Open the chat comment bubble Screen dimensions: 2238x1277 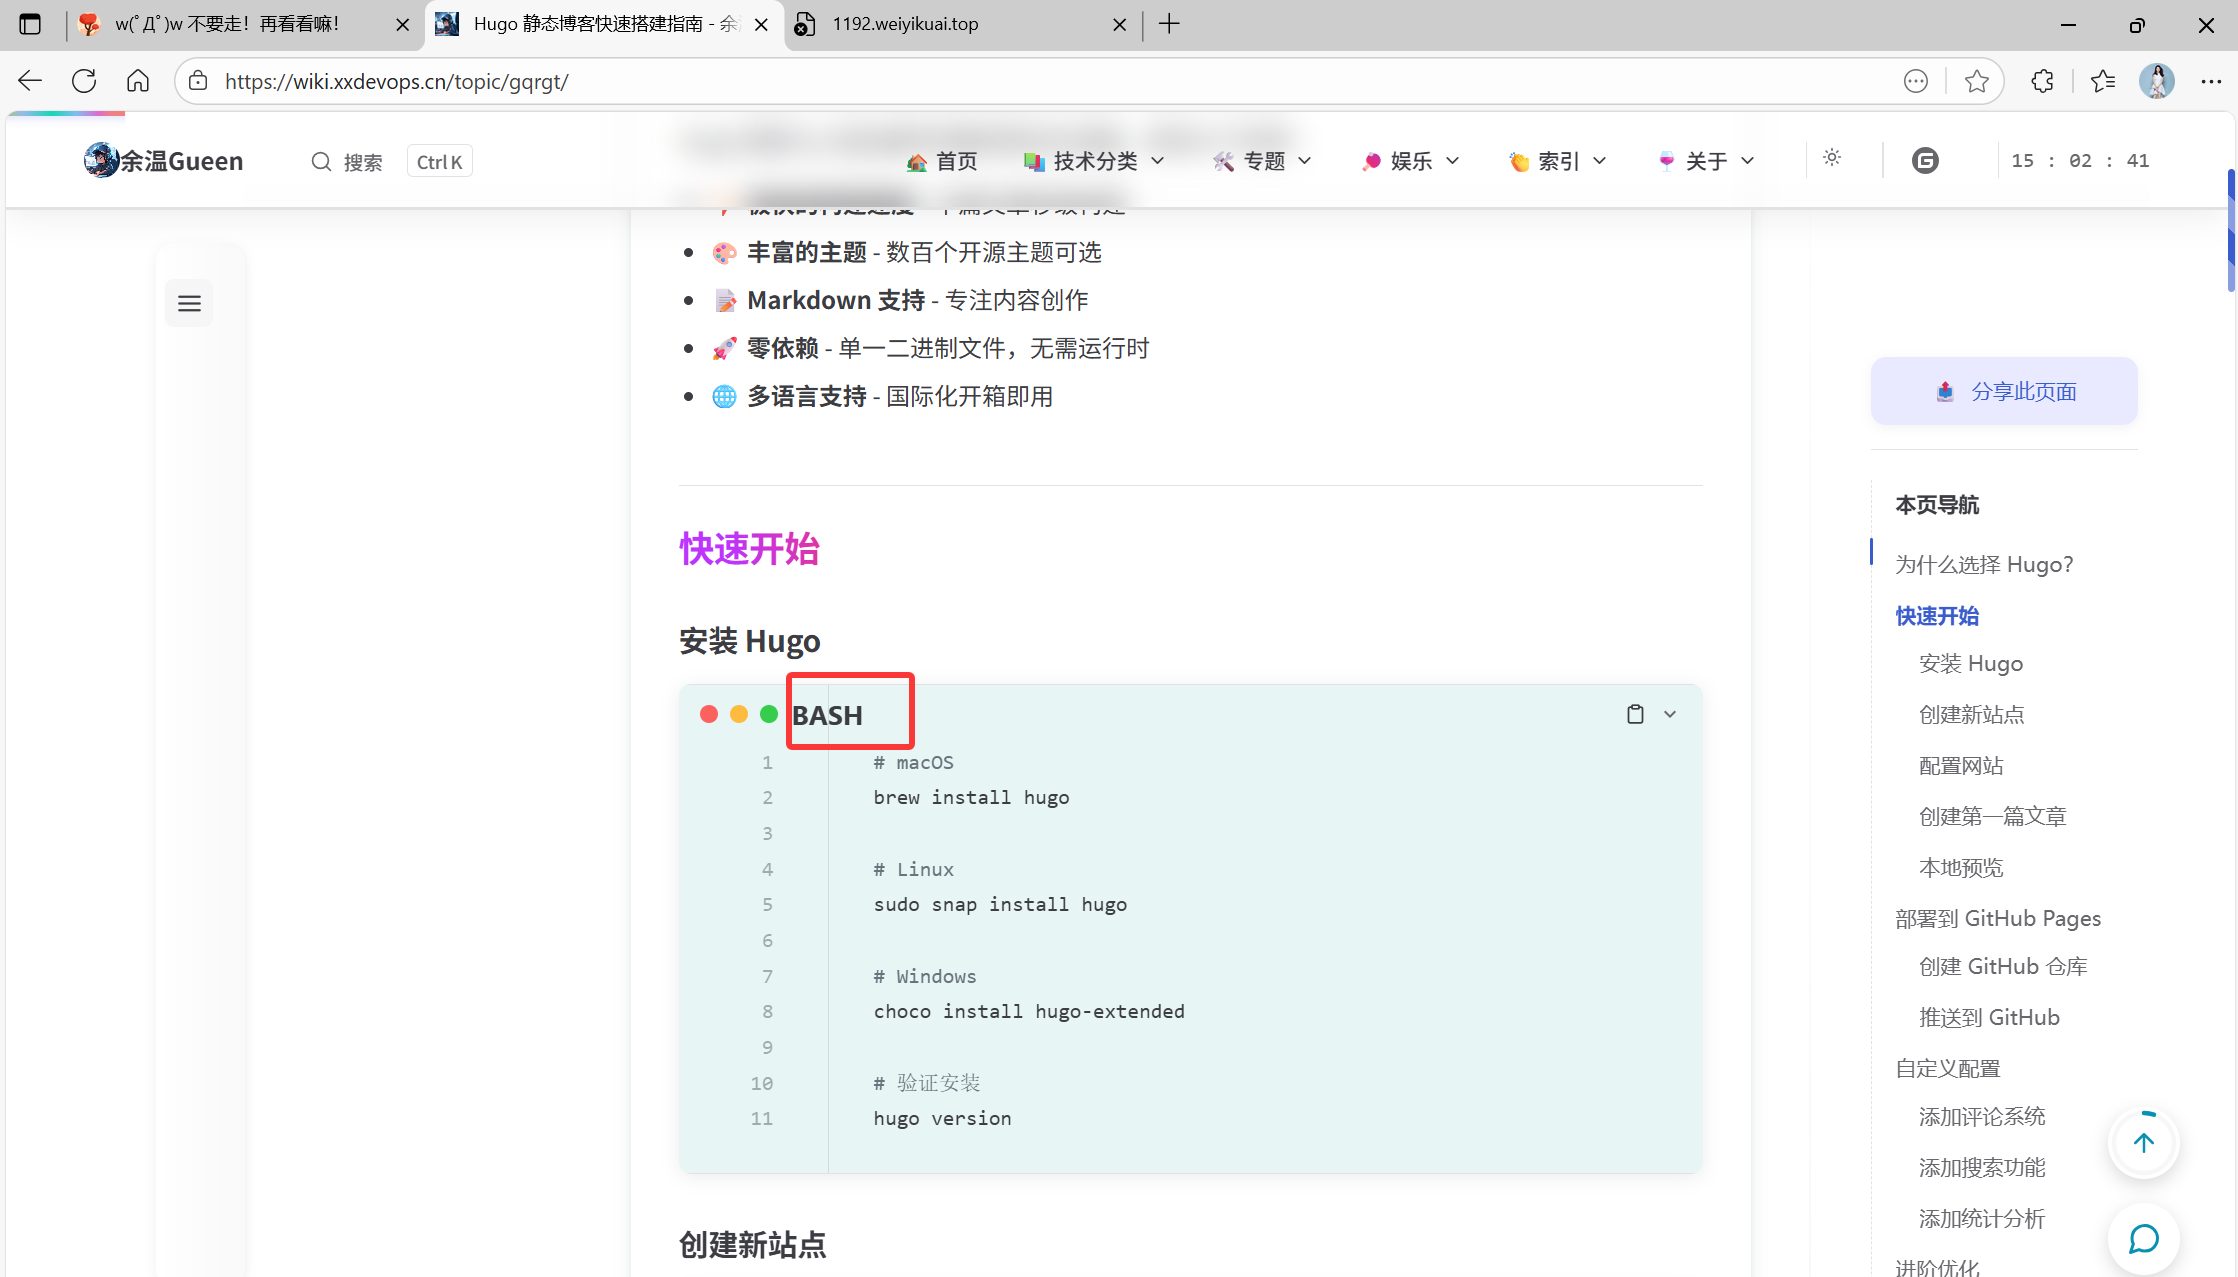(2143, 1239)
